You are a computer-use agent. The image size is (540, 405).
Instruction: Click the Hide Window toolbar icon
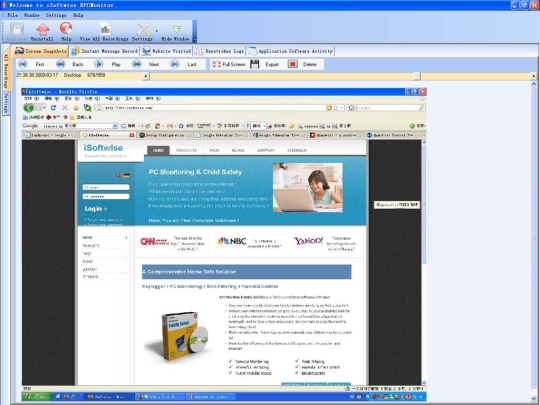tap(176, 29)
